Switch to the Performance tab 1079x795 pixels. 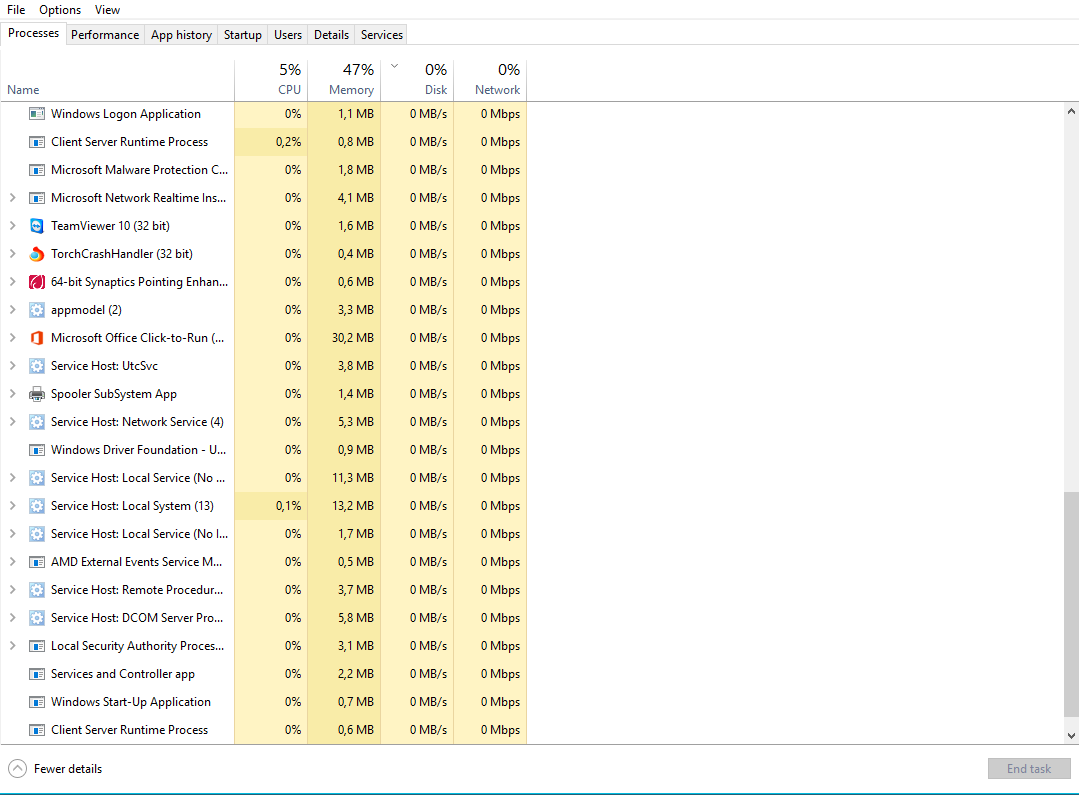(x=105, y=34)
